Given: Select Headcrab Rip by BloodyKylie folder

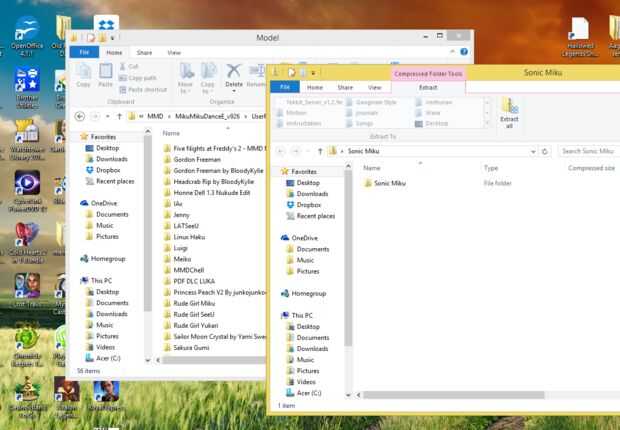Looking at the screenshot, I should tap(209, 182).
